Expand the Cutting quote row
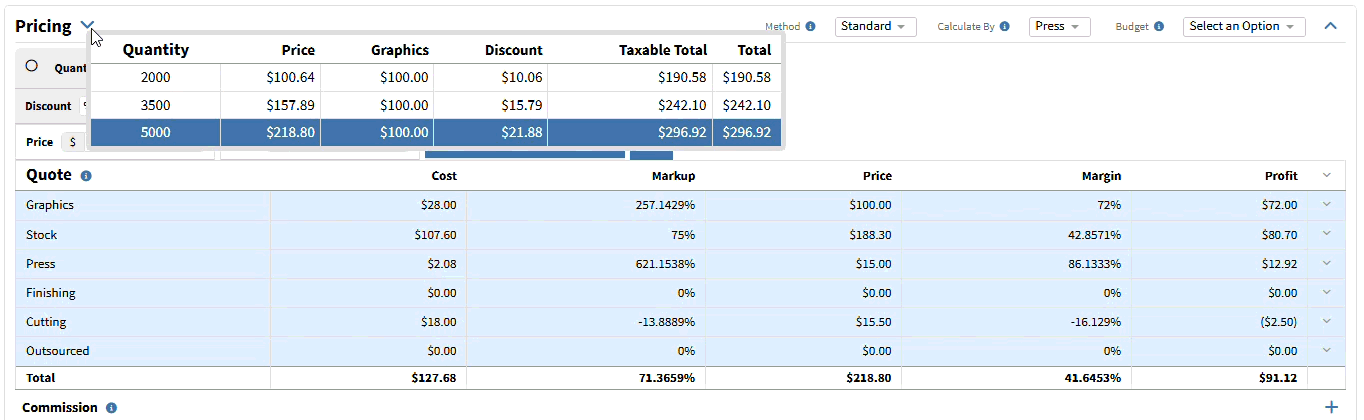The image size is (1364, 420). click(x=1326, y=322)
